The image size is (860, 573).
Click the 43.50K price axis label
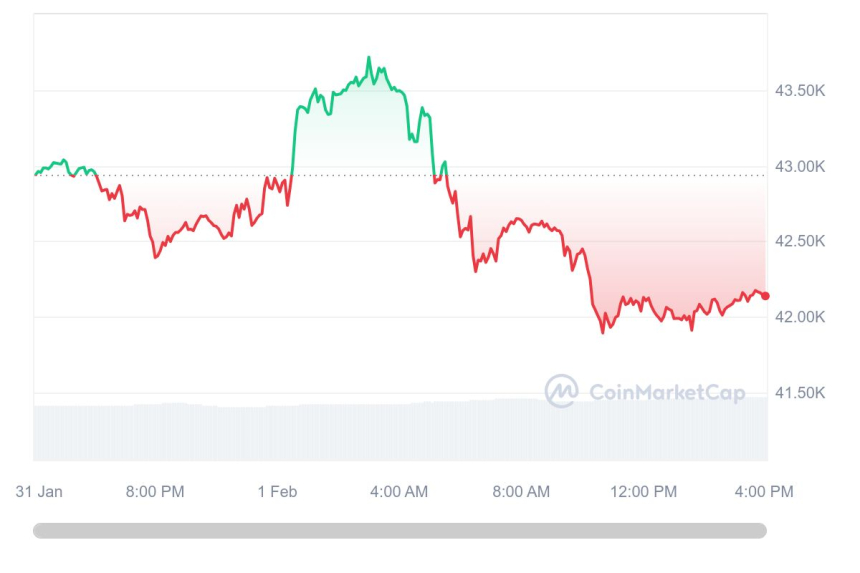point(800,91)
